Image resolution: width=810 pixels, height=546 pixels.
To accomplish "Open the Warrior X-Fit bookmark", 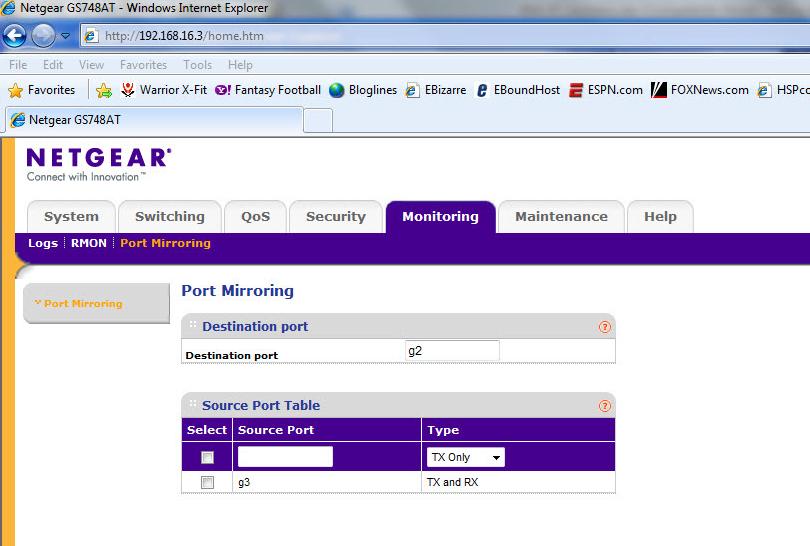I will pyautogui.click(x=164, y=90).
